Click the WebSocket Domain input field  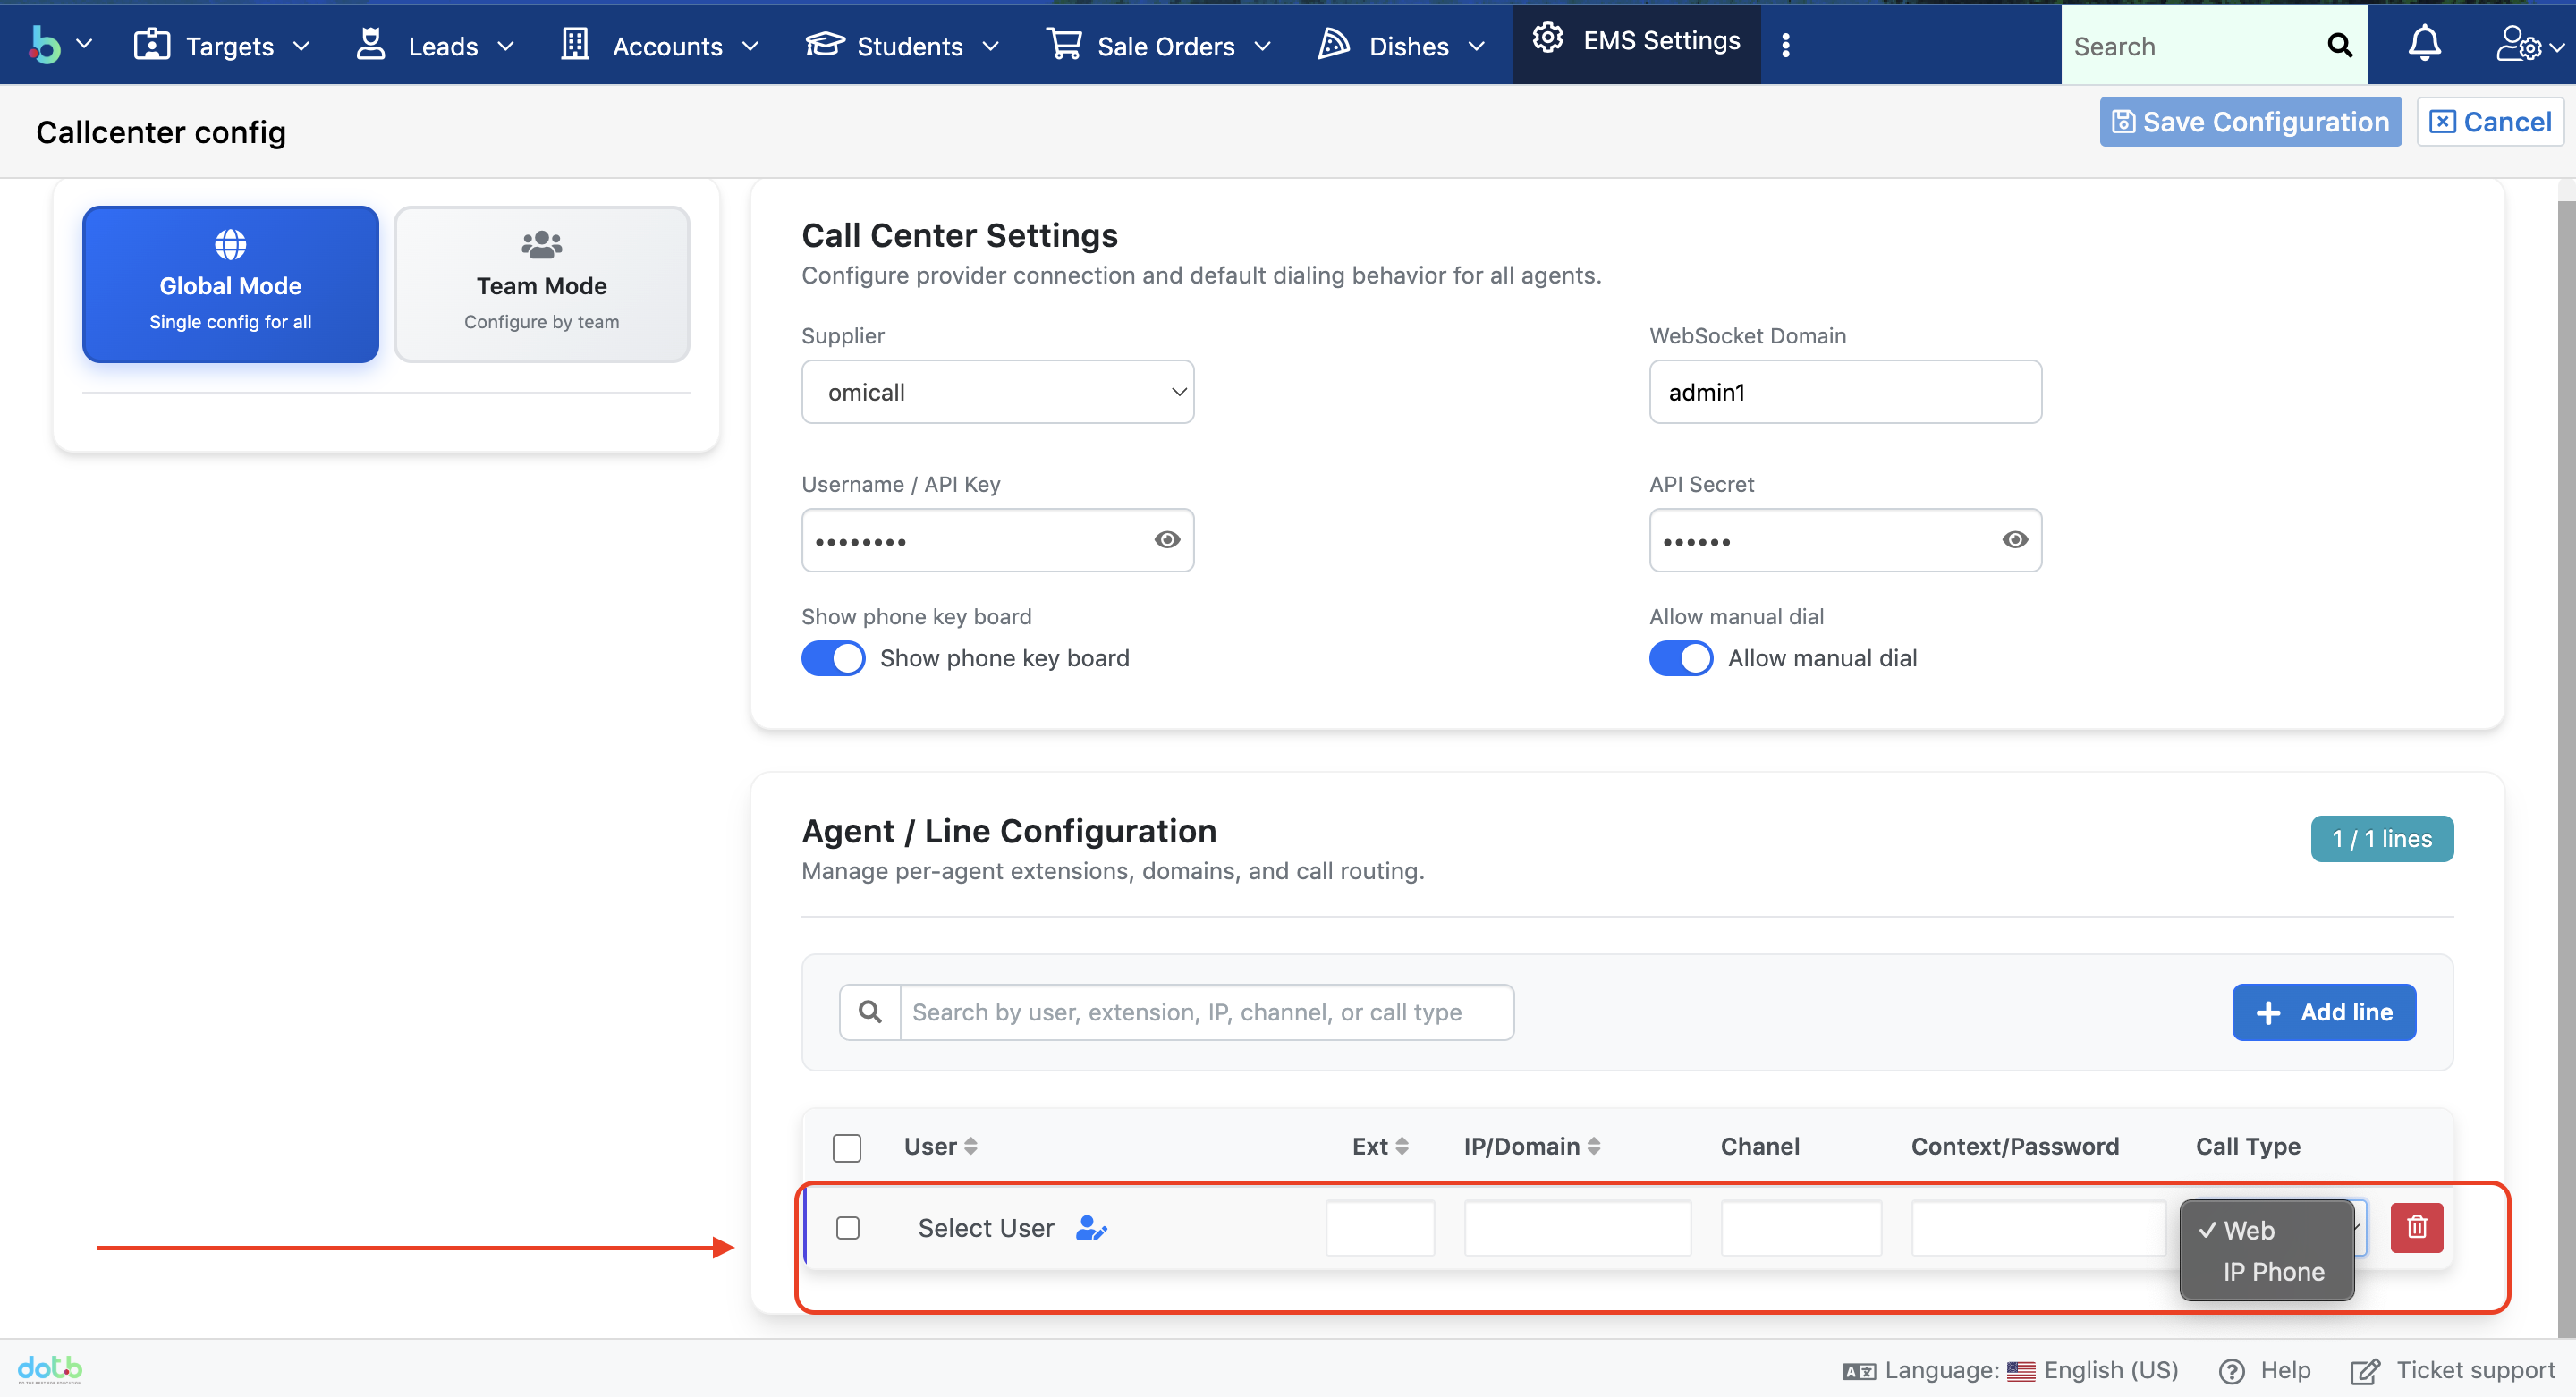1844,392
